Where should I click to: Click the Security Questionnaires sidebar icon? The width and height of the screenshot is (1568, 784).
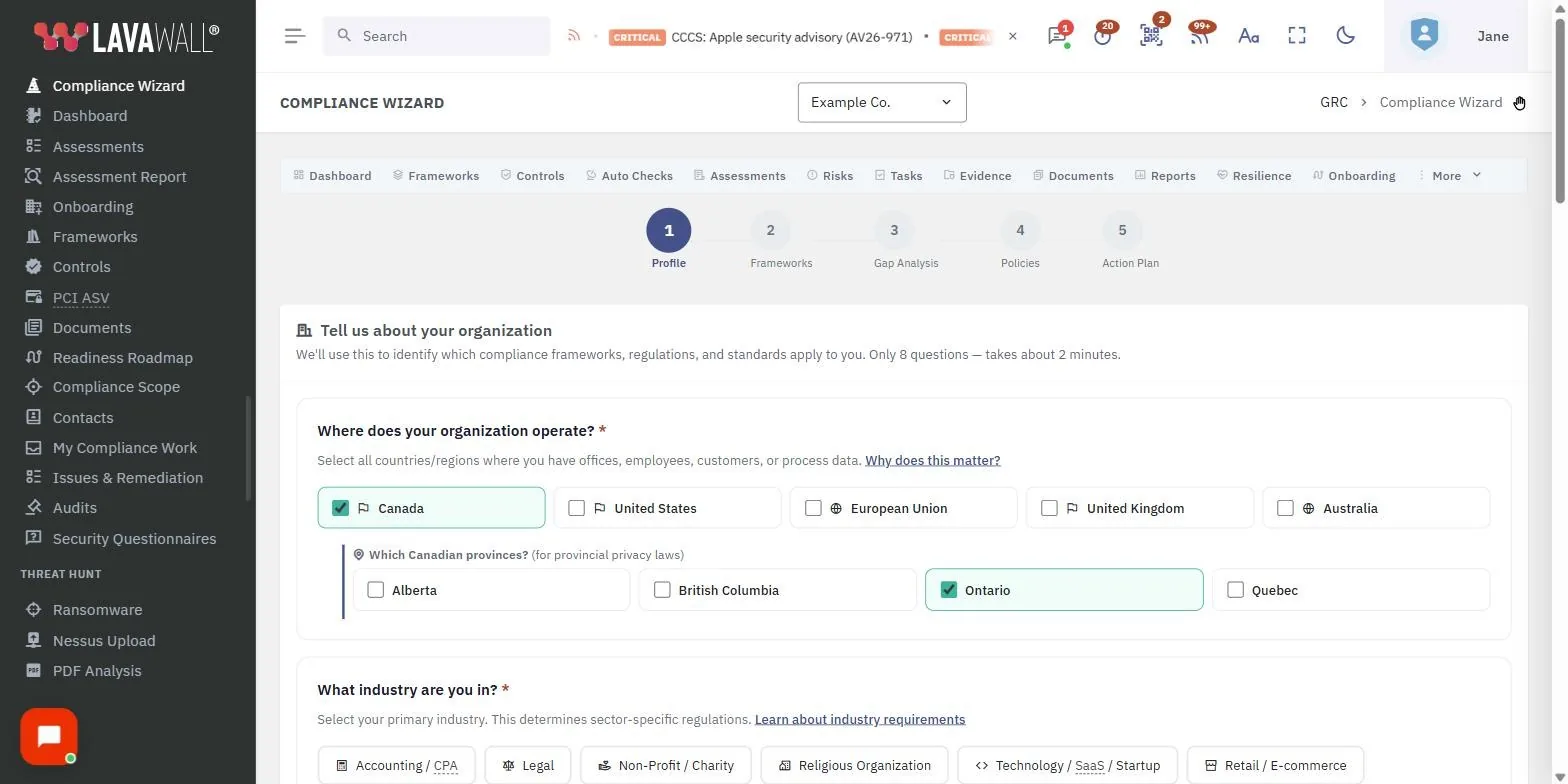pyautogui.click(x=33, y=538)
